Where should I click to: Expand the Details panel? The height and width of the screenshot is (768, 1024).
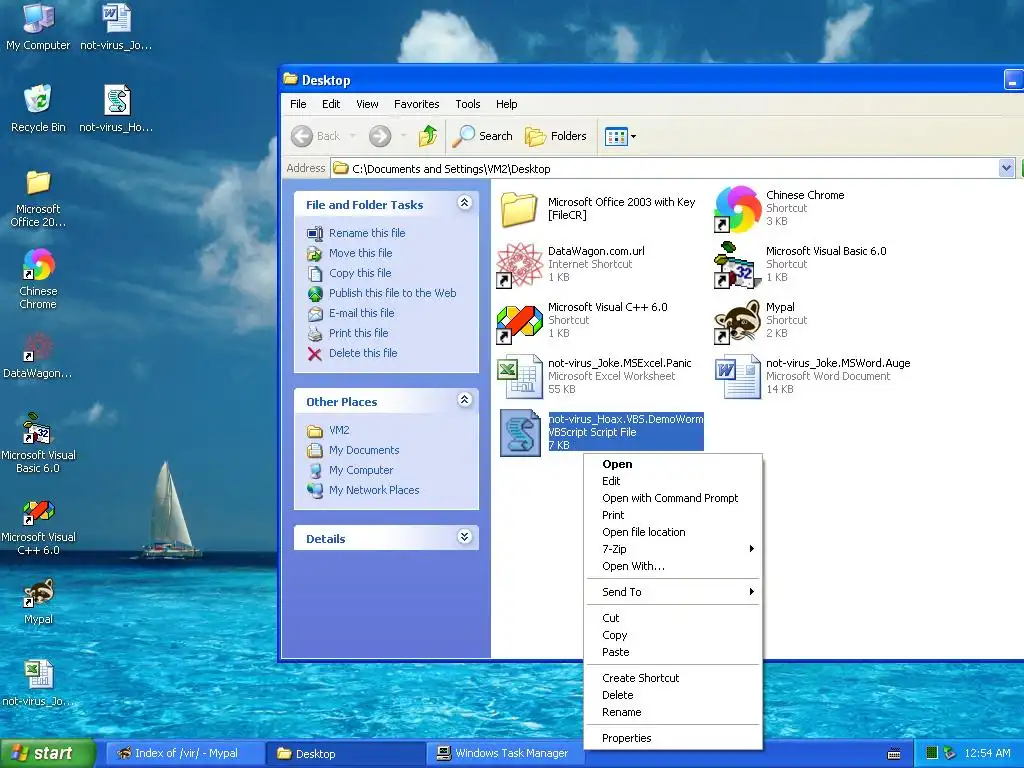click(x=464, y=537)
